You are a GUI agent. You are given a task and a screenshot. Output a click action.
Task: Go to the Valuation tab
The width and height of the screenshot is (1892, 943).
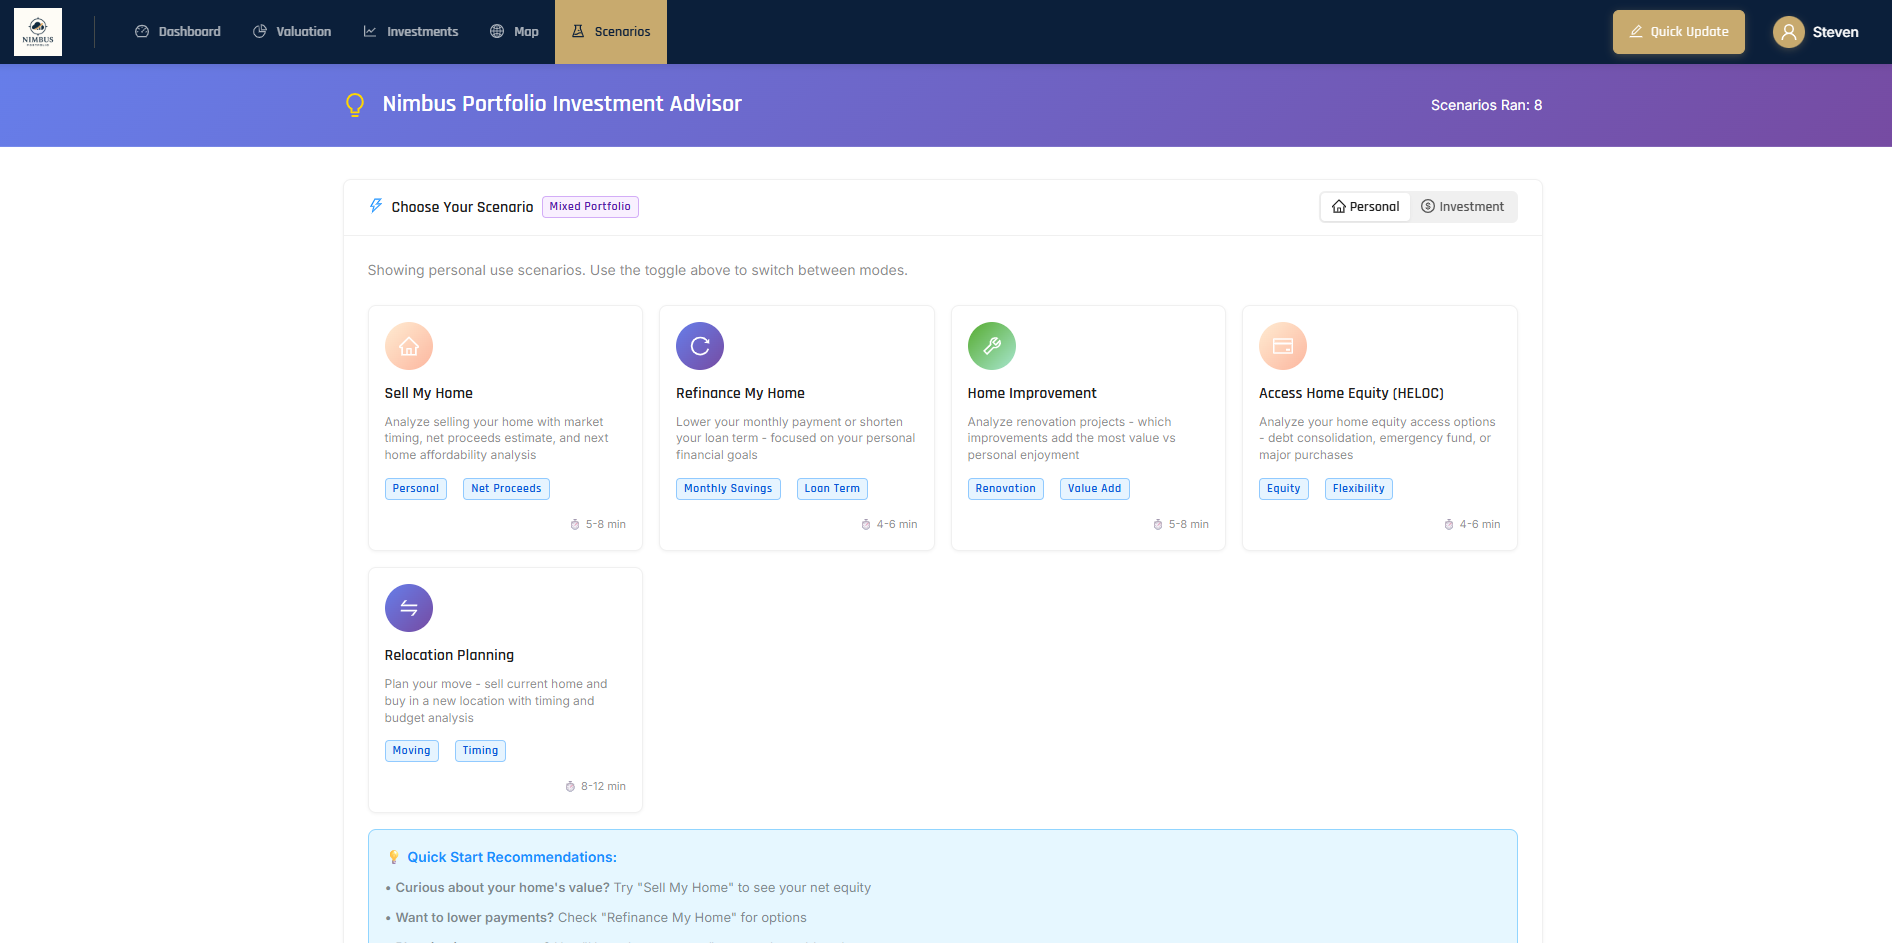point(292,32)
